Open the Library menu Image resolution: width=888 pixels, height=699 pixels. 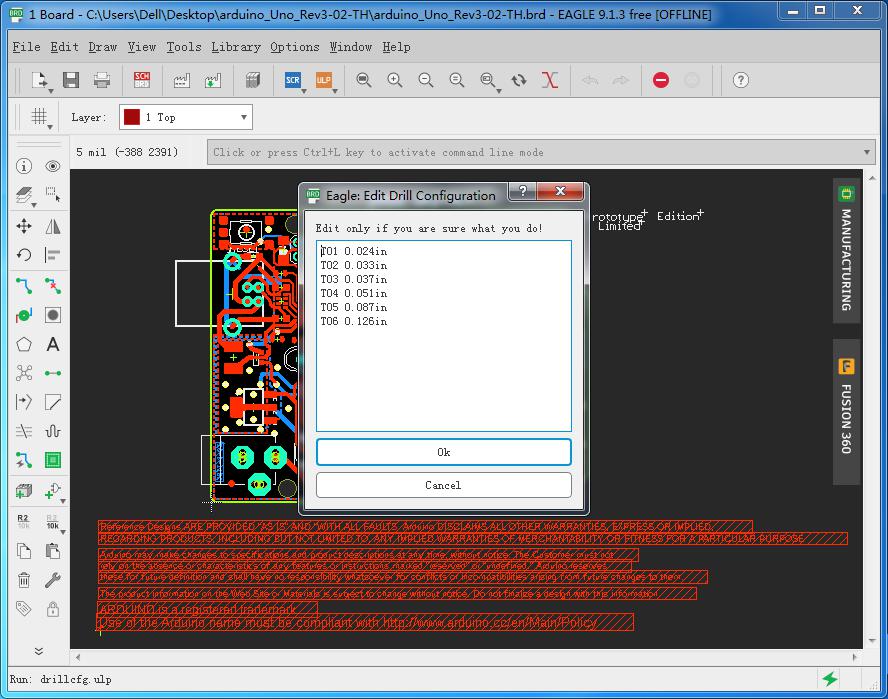click(x=236, y=47)
